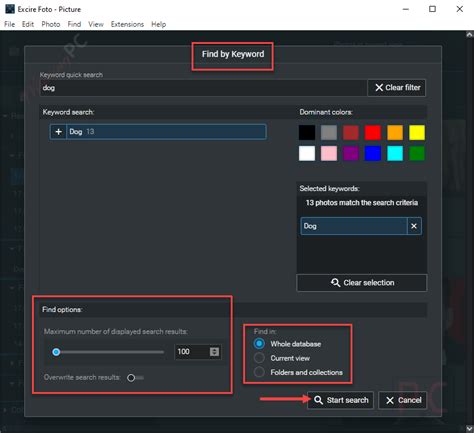Pick the gray dominant color swatch
The height and width of the screenshot is (433, 474).
329,133
